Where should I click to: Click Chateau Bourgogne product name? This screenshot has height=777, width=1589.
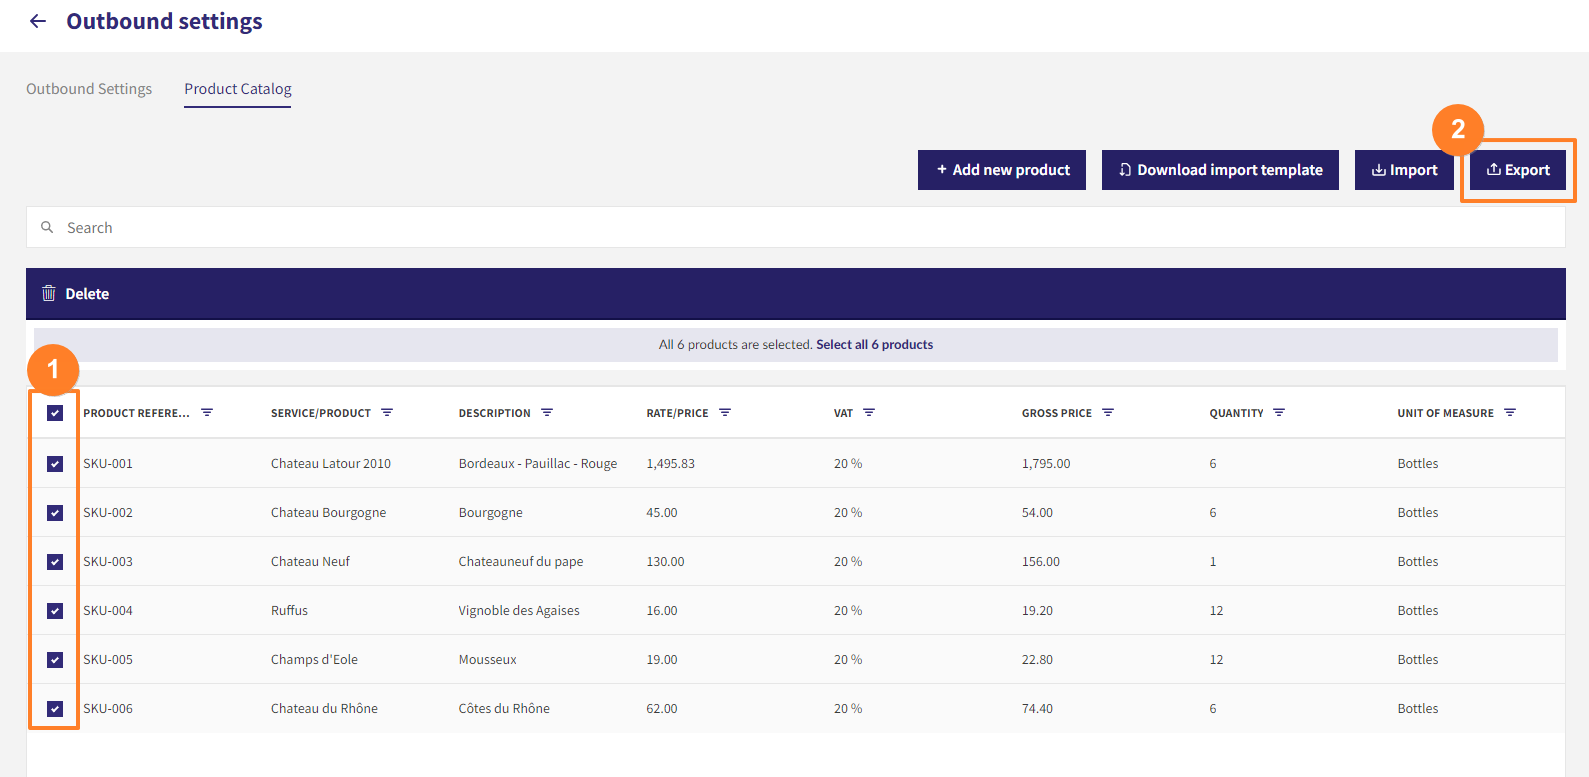(x=328, y=512)
